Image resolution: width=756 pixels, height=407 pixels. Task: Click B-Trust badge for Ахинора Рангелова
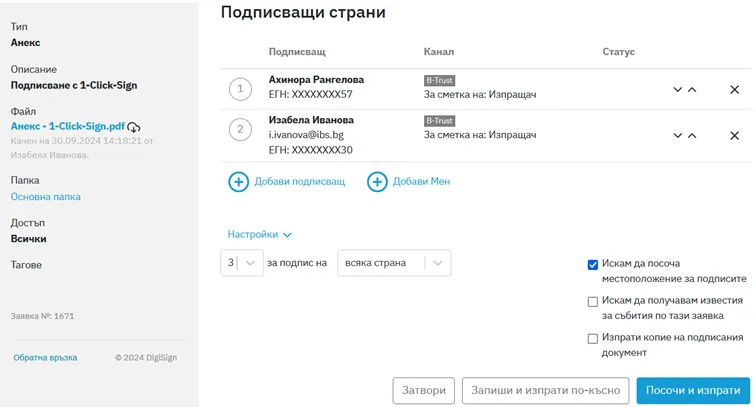pyautogui.click(x=439, y=80)
